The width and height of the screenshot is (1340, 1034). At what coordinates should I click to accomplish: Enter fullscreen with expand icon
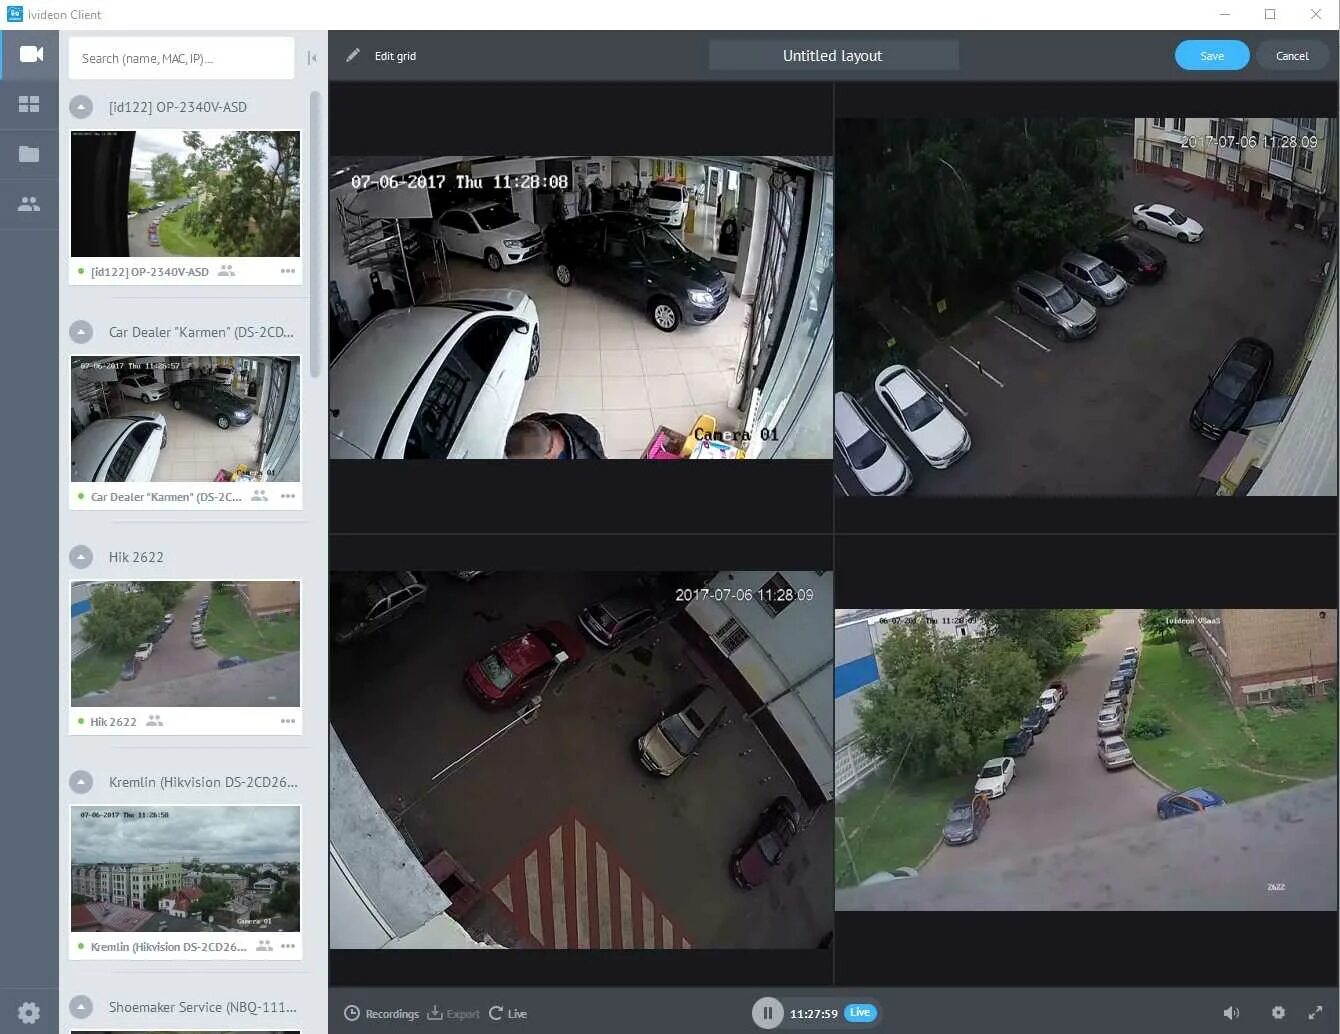coord(1315,1013)
